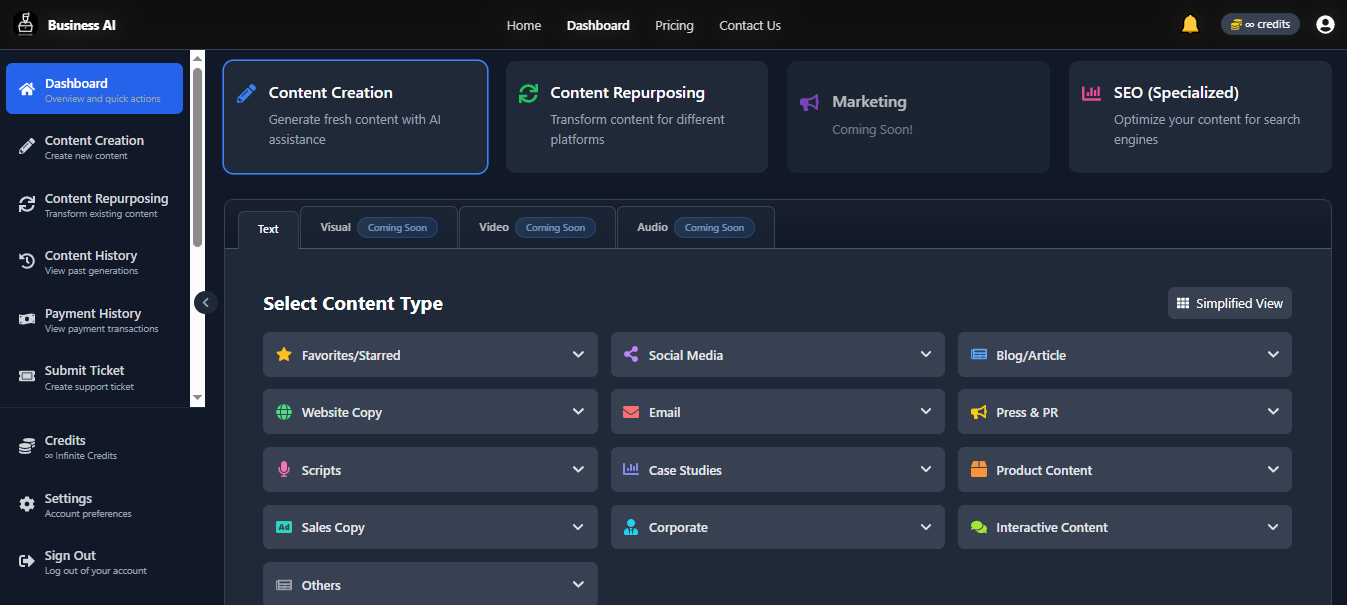Open the Content Repurposing card title
Viewport: 1347px width, 605px height.
(x=627, y=93)
